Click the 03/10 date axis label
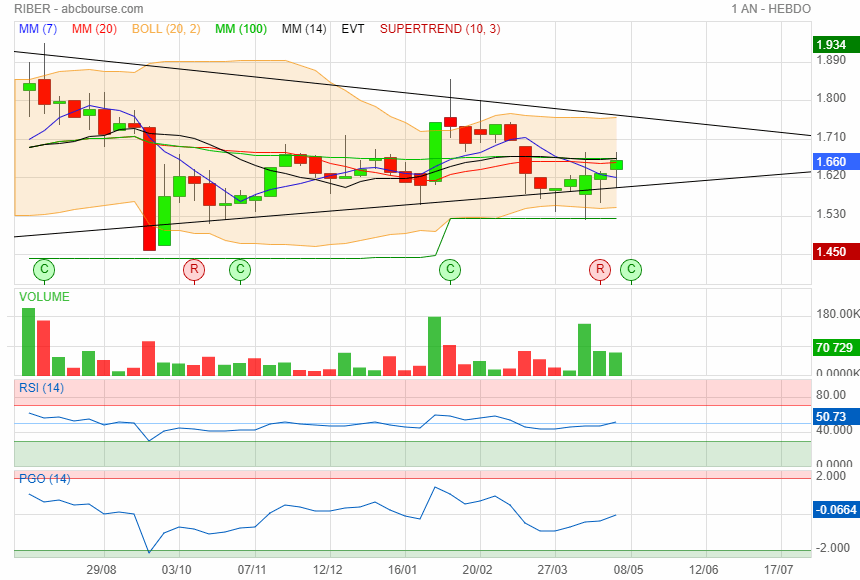 [x=177, y=570]
